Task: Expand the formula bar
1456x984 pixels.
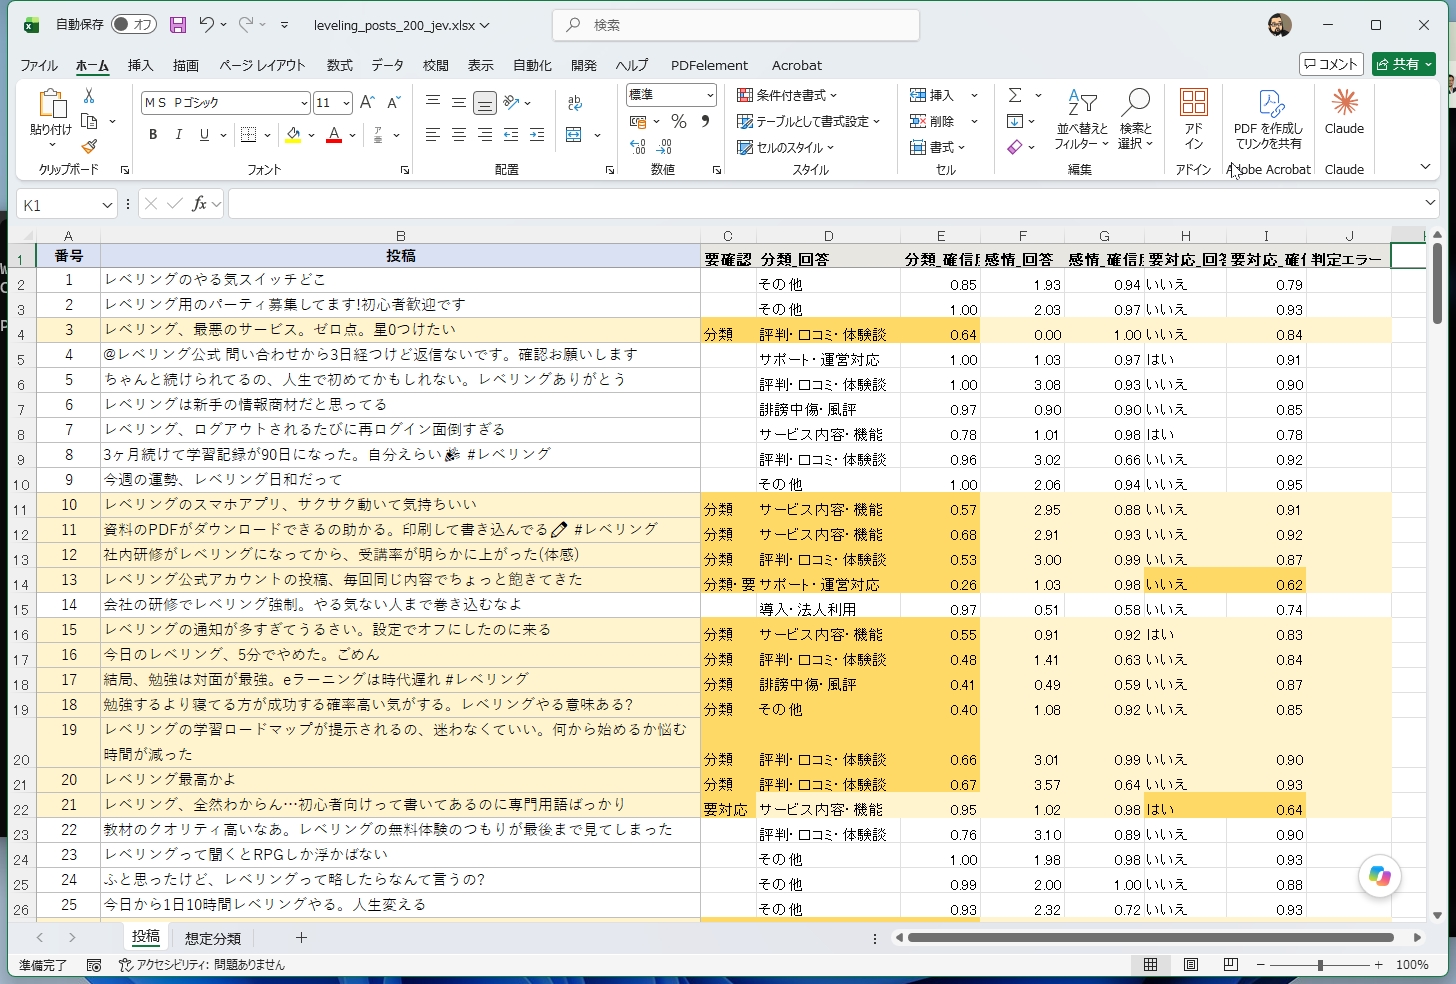Action: tap(1430, 203)
